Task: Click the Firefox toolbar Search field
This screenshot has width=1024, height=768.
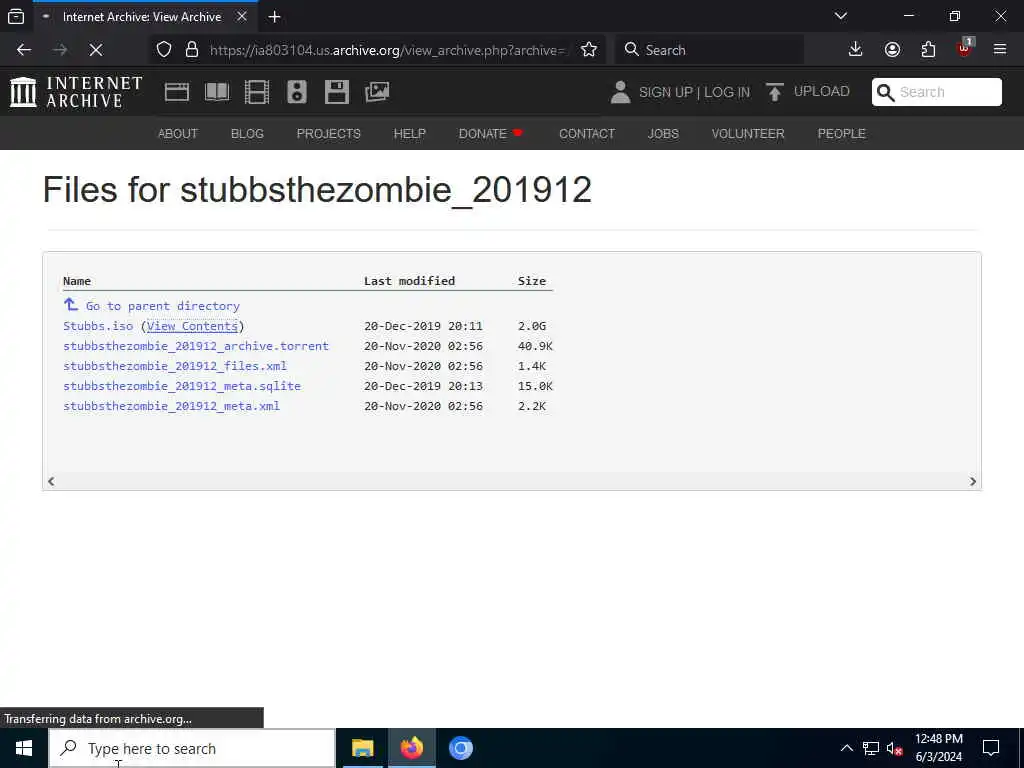Action: pos(709,50)
